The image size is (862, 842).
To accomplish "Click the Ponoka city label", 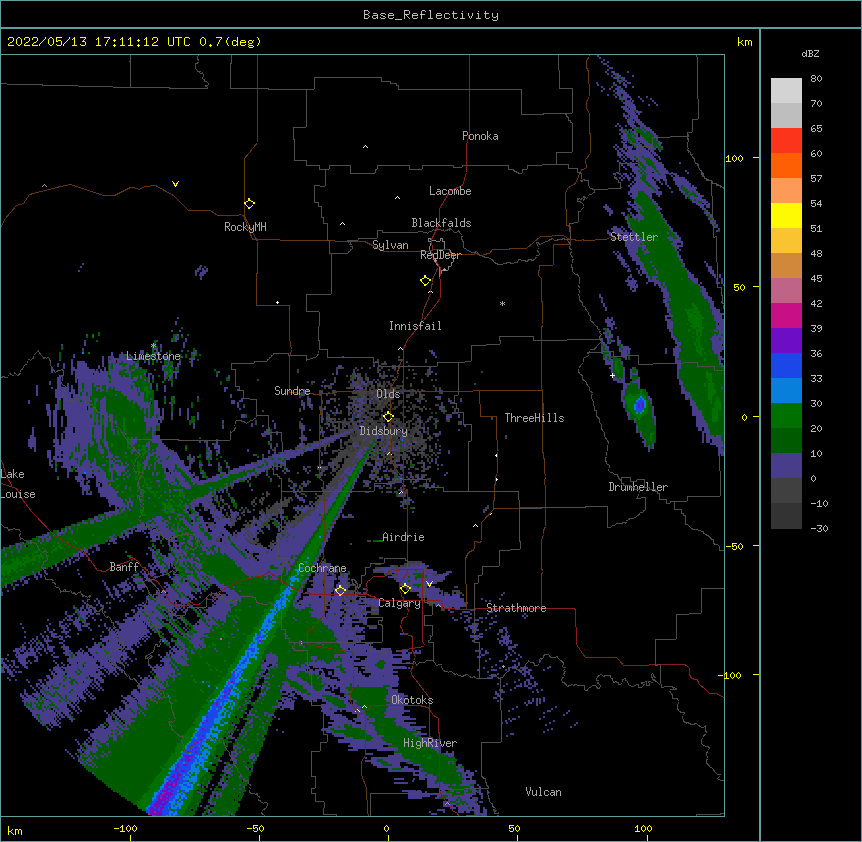I will (480, 136).
